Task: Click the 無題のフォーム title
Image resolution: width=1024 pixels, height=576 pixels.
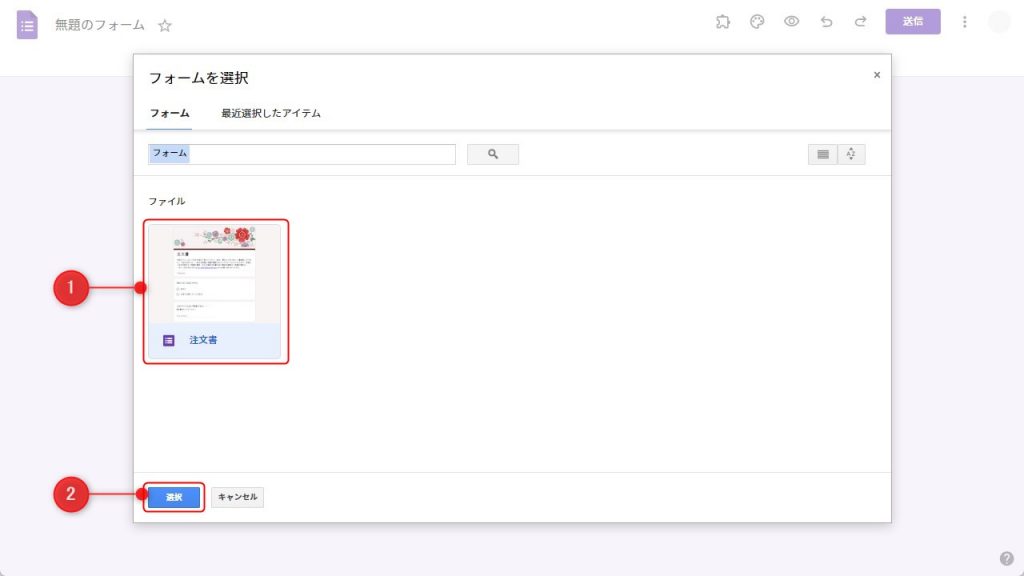Action: coord(100,25)
